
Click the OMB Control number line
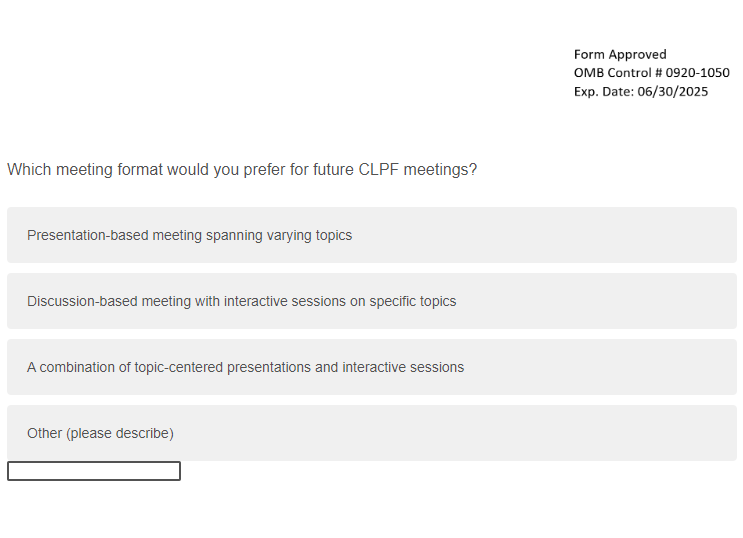click(x=651, y=73)
